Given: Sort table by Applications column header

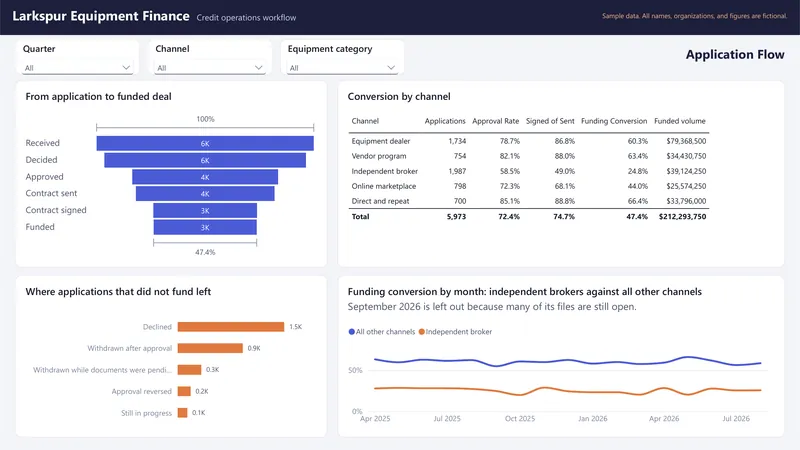Looking at the screenshot, I should [x=445, y=121].
